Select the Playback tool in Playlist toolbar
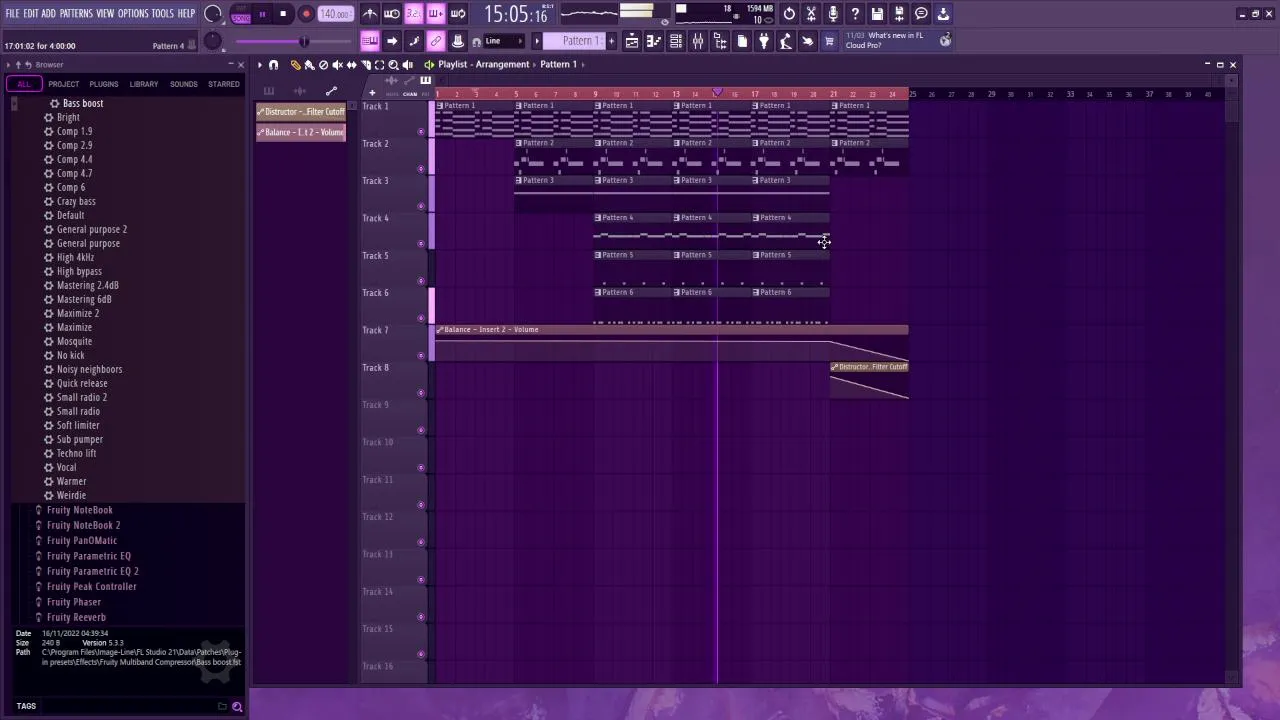 pyautogui.click(x=407, y=65)
